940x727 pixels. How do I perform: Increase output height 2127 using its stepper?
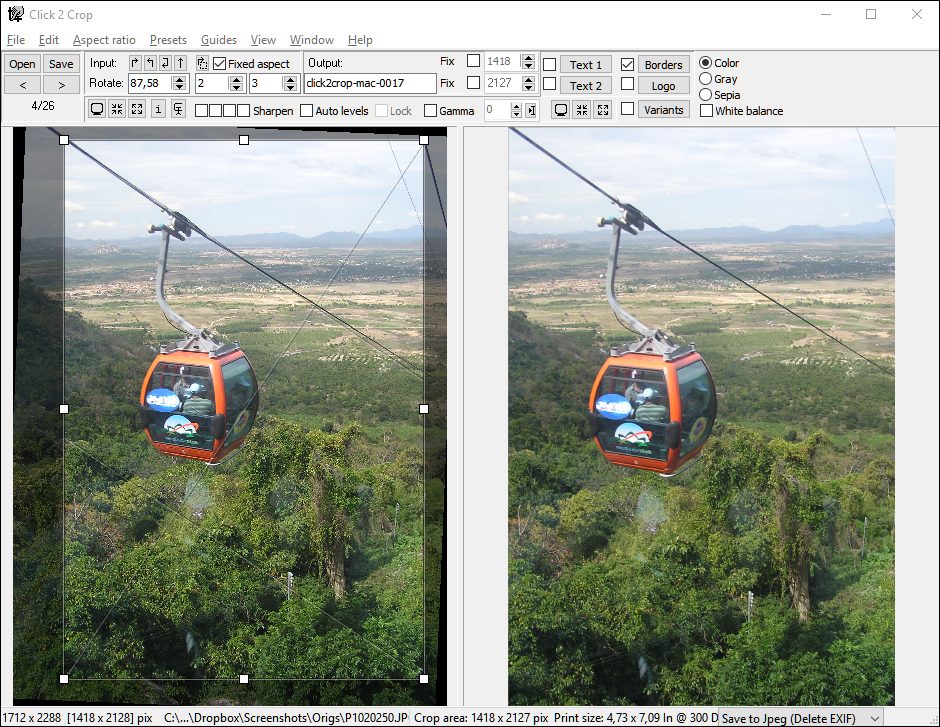click(x=528, y=79)
